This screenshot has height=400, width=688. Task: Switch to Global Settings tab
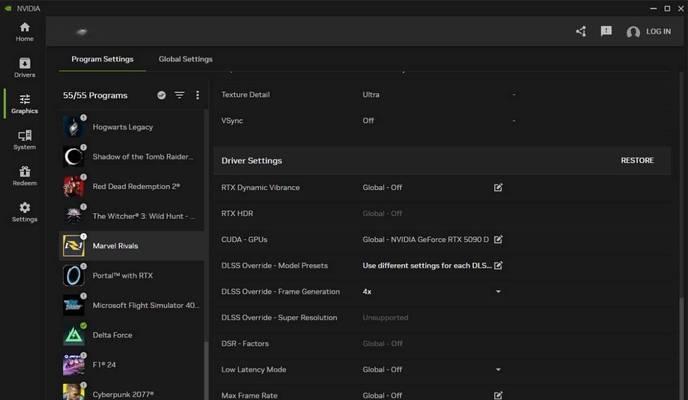[x=185, y=59]
